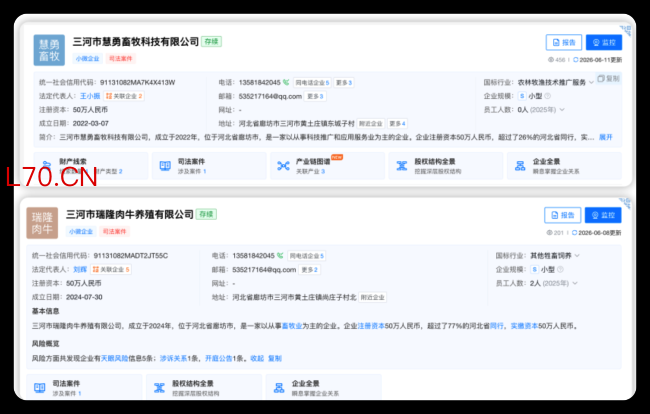Screen dimensions: 650x414
Task: Click 同电话企业 5 tag in 瑞隆肉牛 card
Action: (x=307, y=256)
